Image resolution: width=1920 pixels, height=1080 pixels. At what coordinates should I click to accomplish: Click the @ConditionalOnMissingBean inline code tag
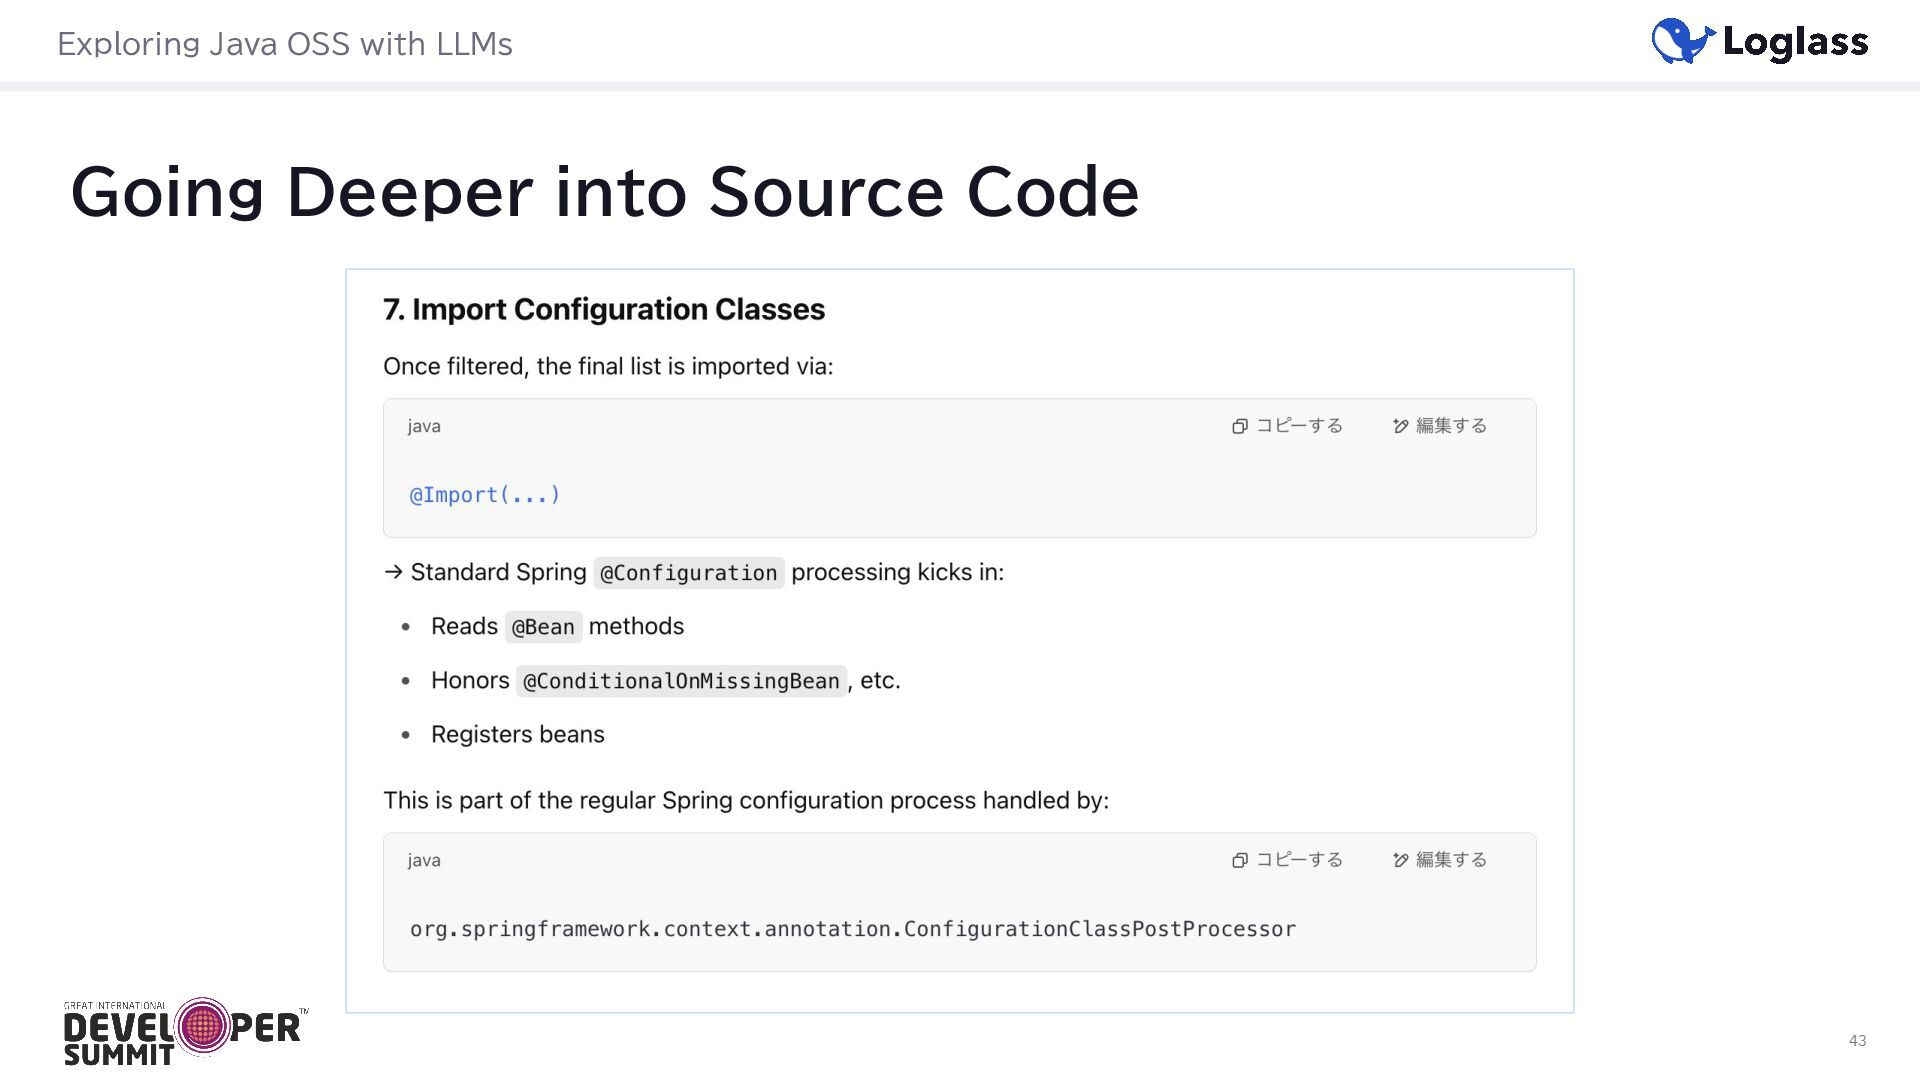tap(681, 681)
